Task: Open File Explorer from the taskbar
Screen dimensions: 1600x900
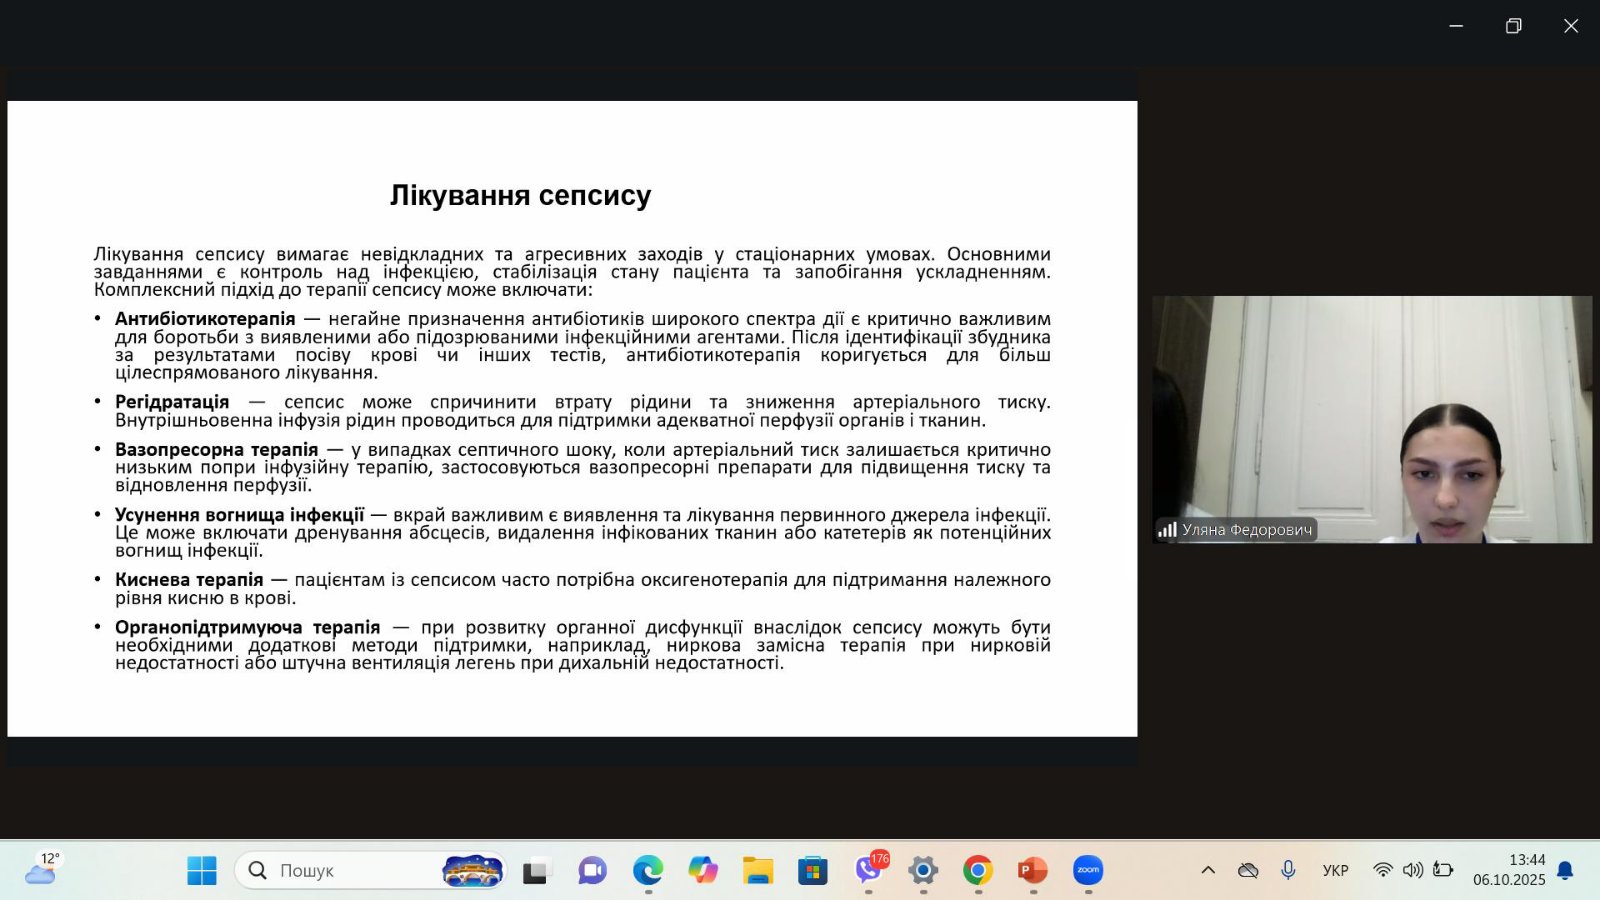Action: (x=758, y=870)
